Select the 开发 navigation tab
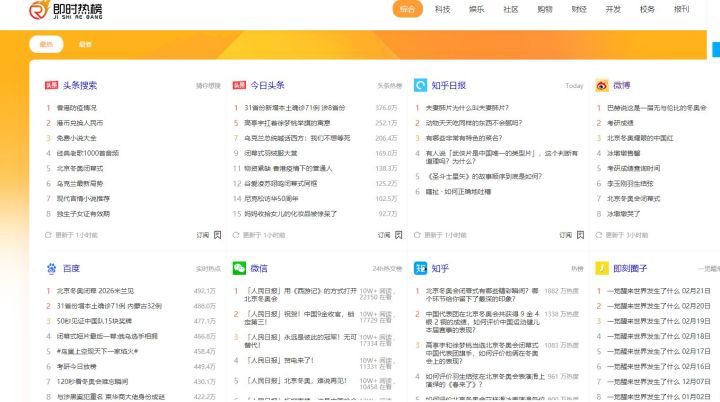Screen dimensions: 720x402 pos(613,9)
